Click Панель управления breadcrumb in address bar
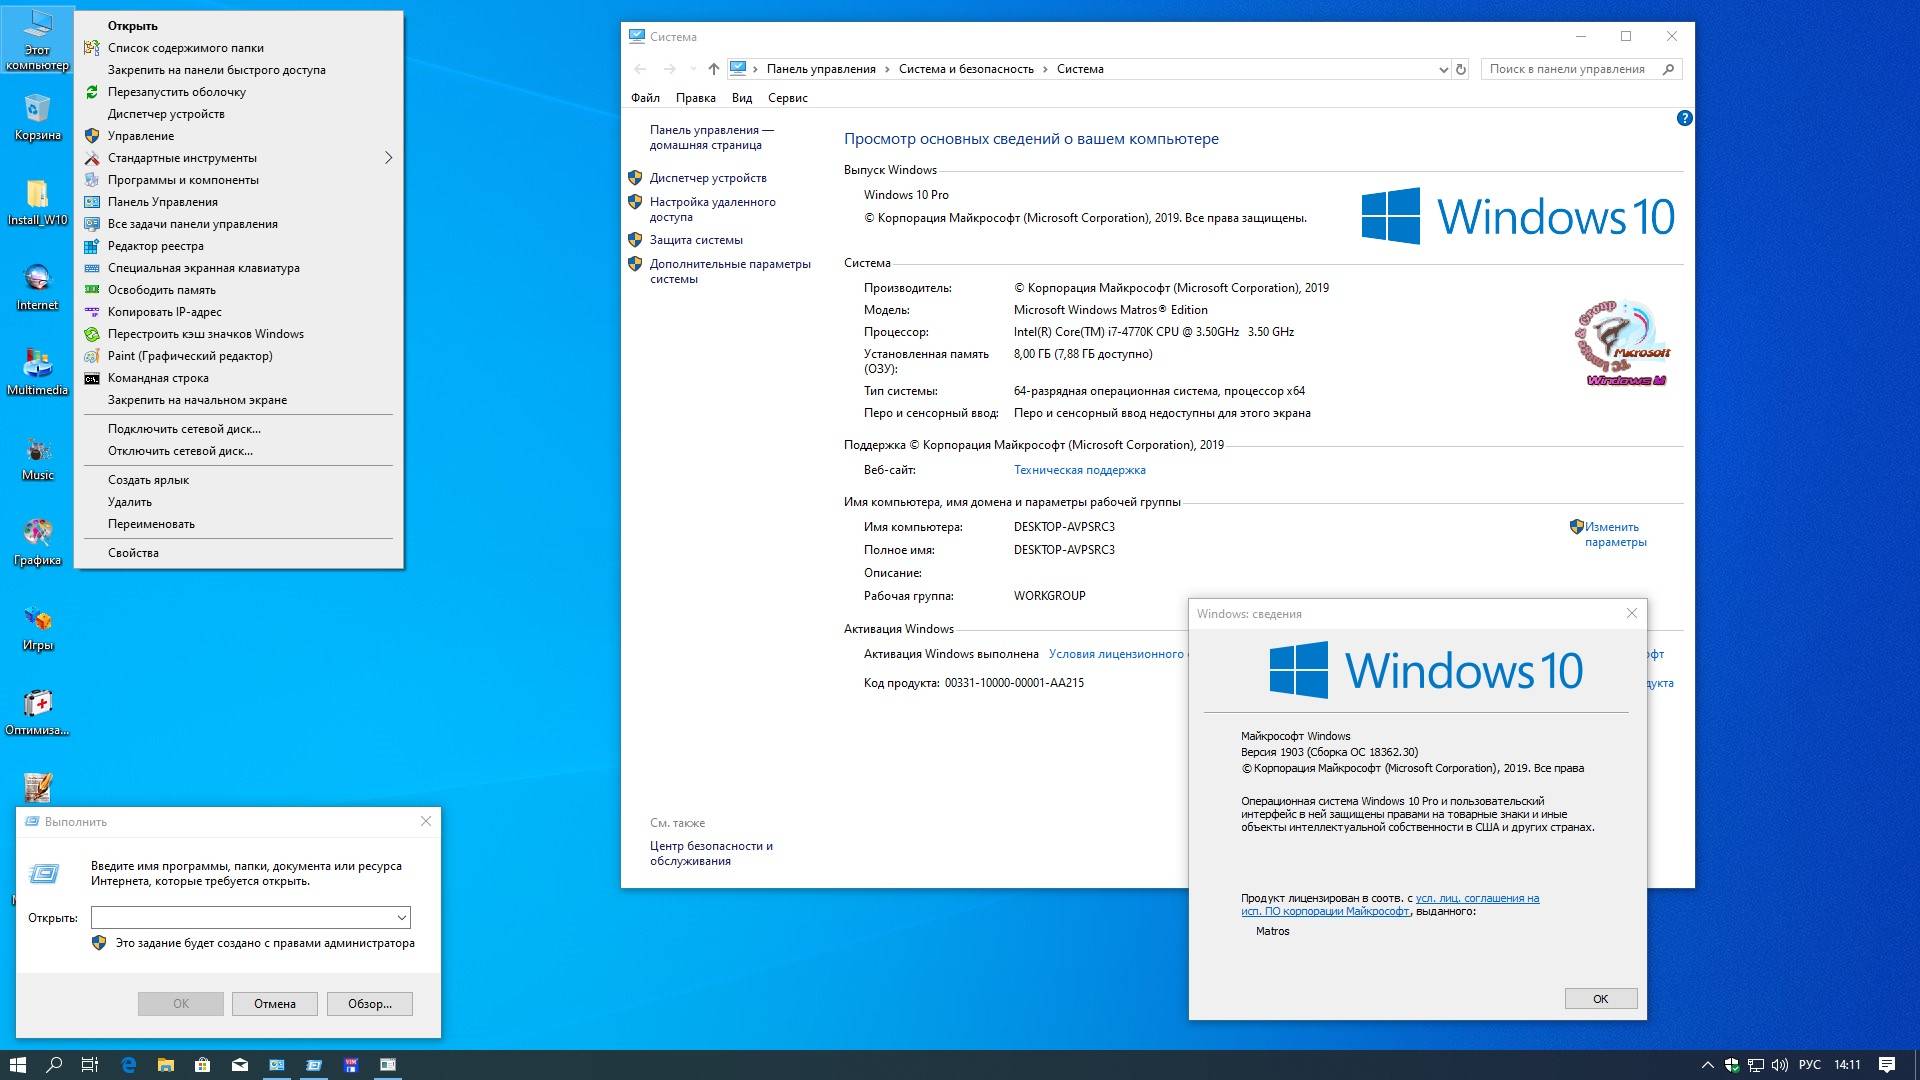 pos(821,69)
